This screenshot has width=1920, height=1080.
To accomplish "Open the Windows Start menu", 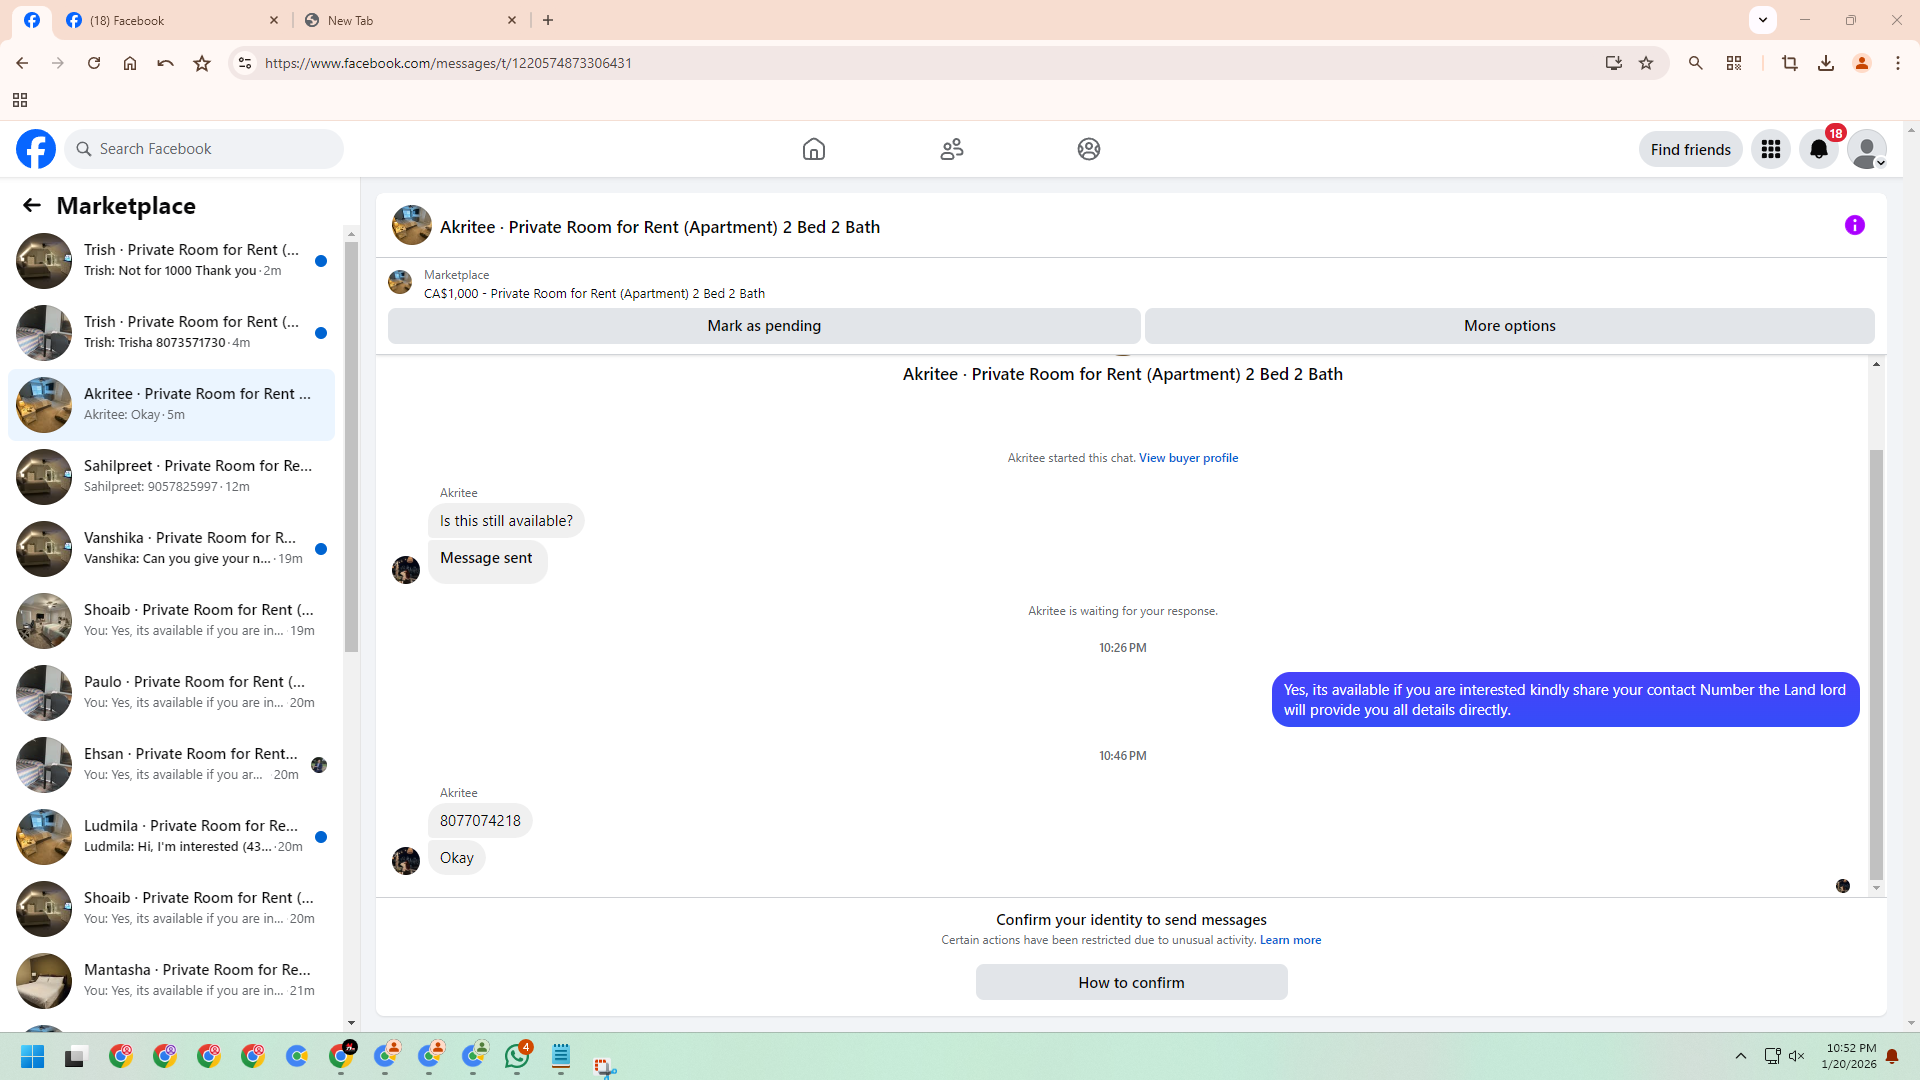I will tap(32, 1056).
